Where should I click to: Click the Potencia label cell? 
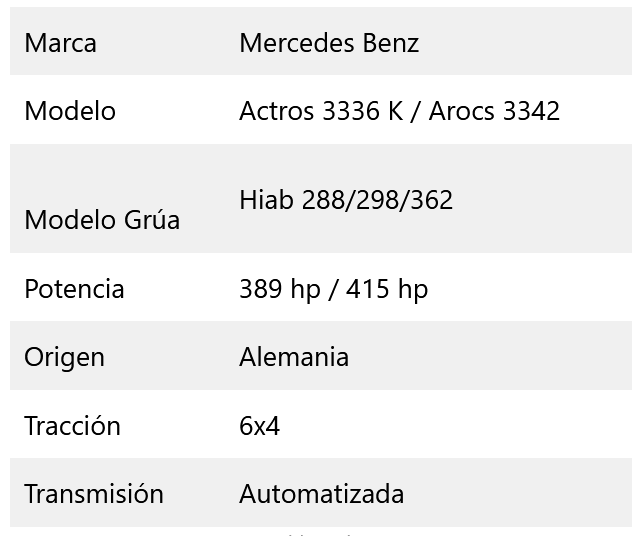pyautogui.click(x=74, y=289)
